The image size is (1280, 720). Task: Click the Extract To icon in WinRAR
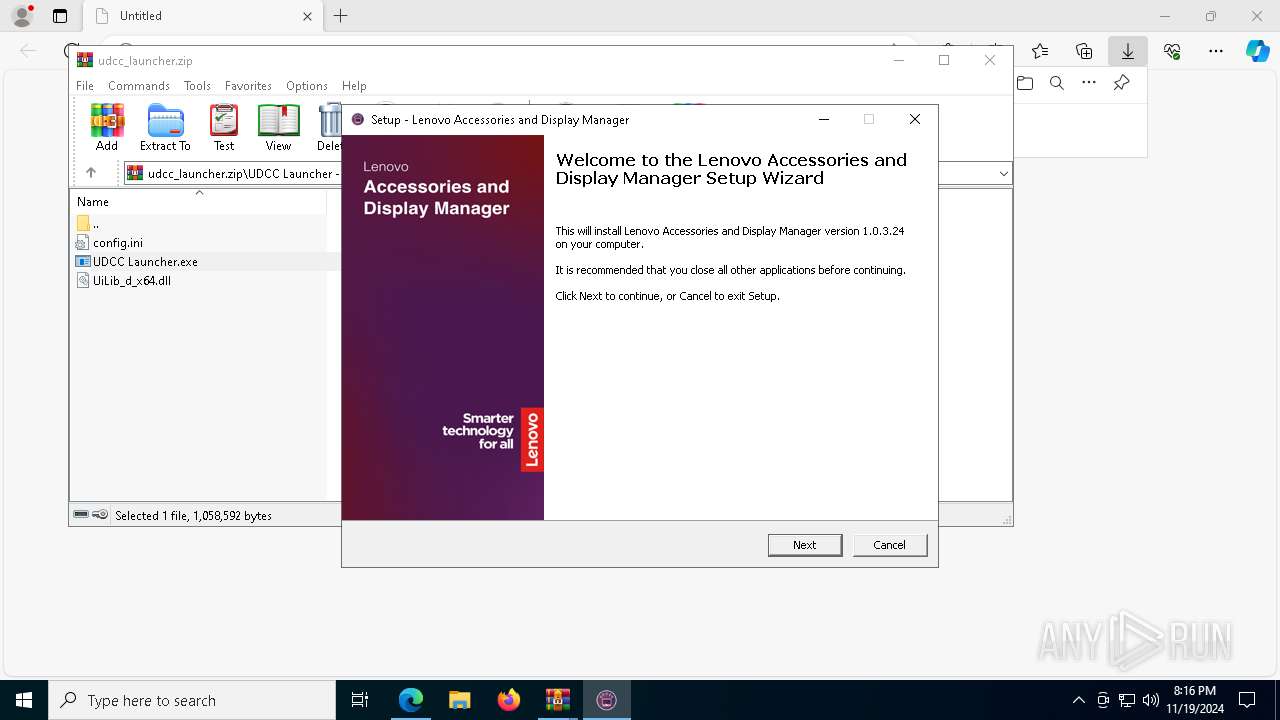165,127
